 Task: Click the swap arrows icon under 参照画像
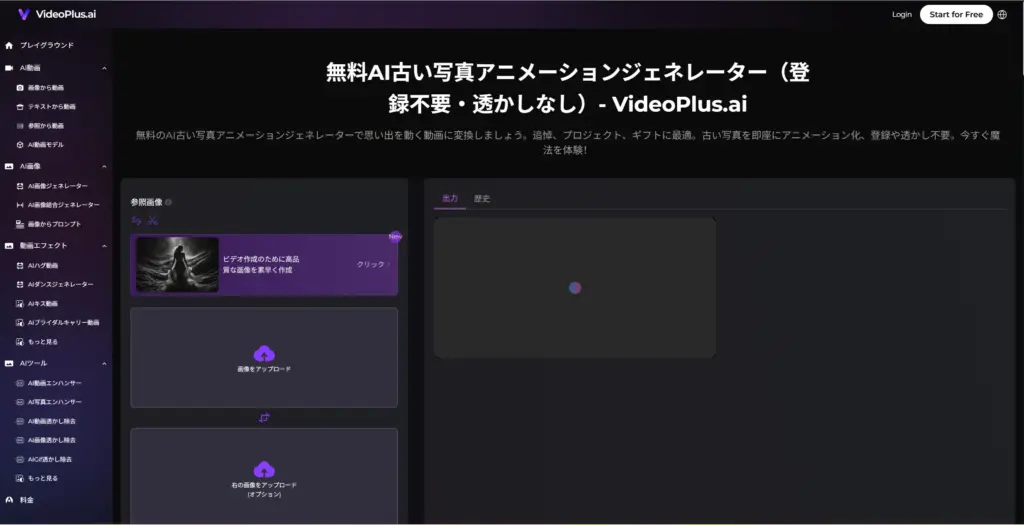coord(136,221)
